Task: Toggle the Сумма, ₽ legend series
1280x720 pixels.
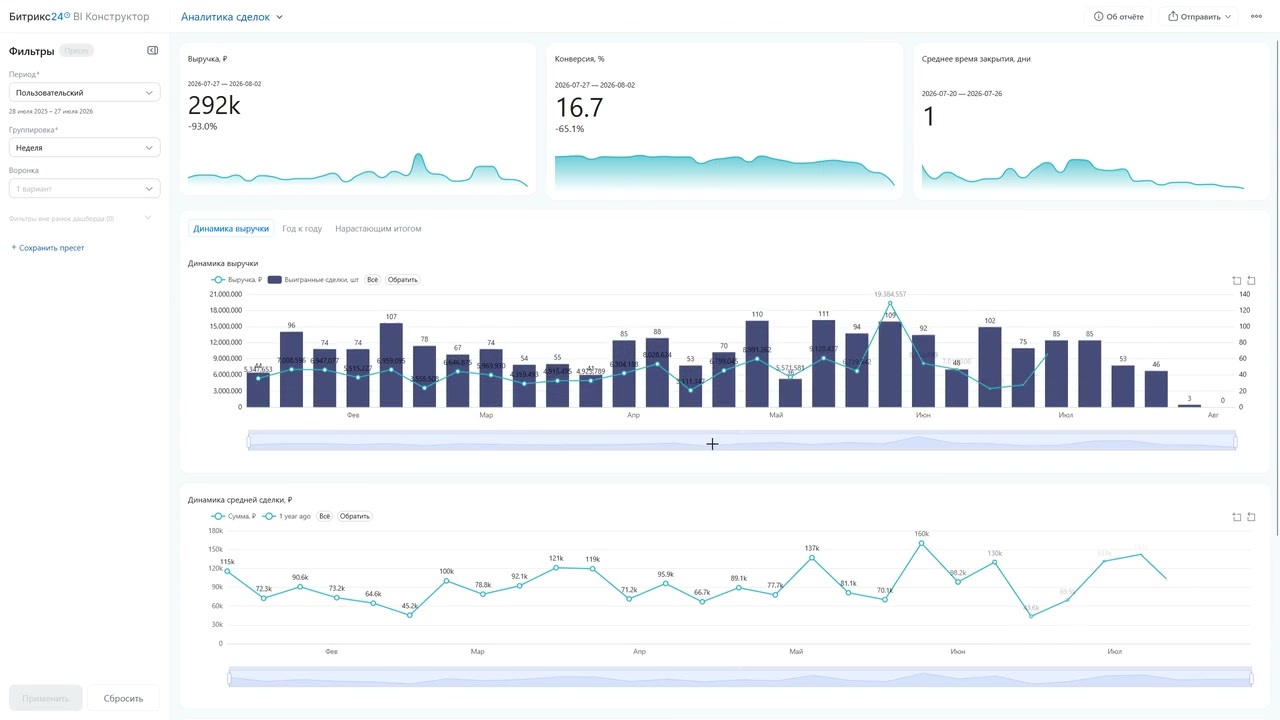Action: pos(234,517)
